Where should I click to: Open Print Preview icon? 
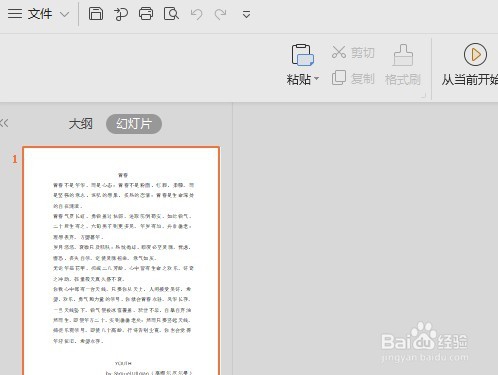pyautogui.click(x=171, y=14)
